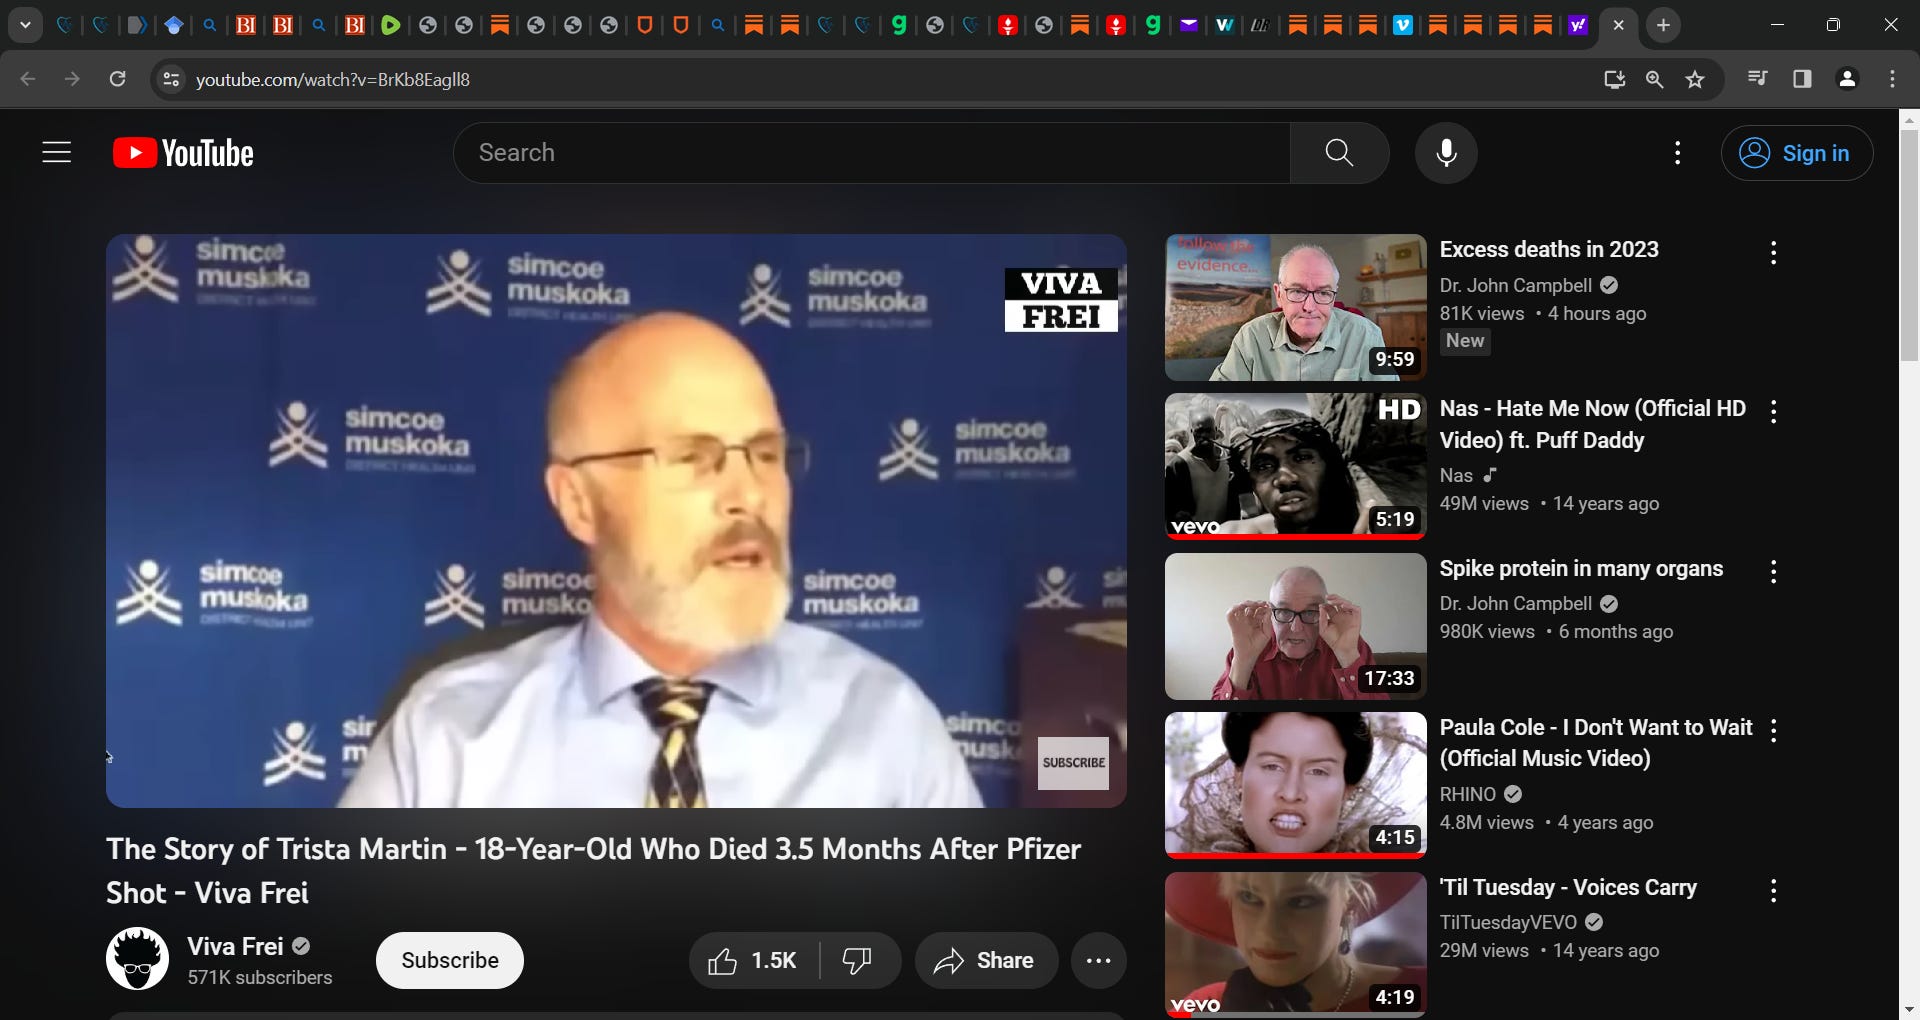Share the Viva Frei video

click(x=986, y=961)
